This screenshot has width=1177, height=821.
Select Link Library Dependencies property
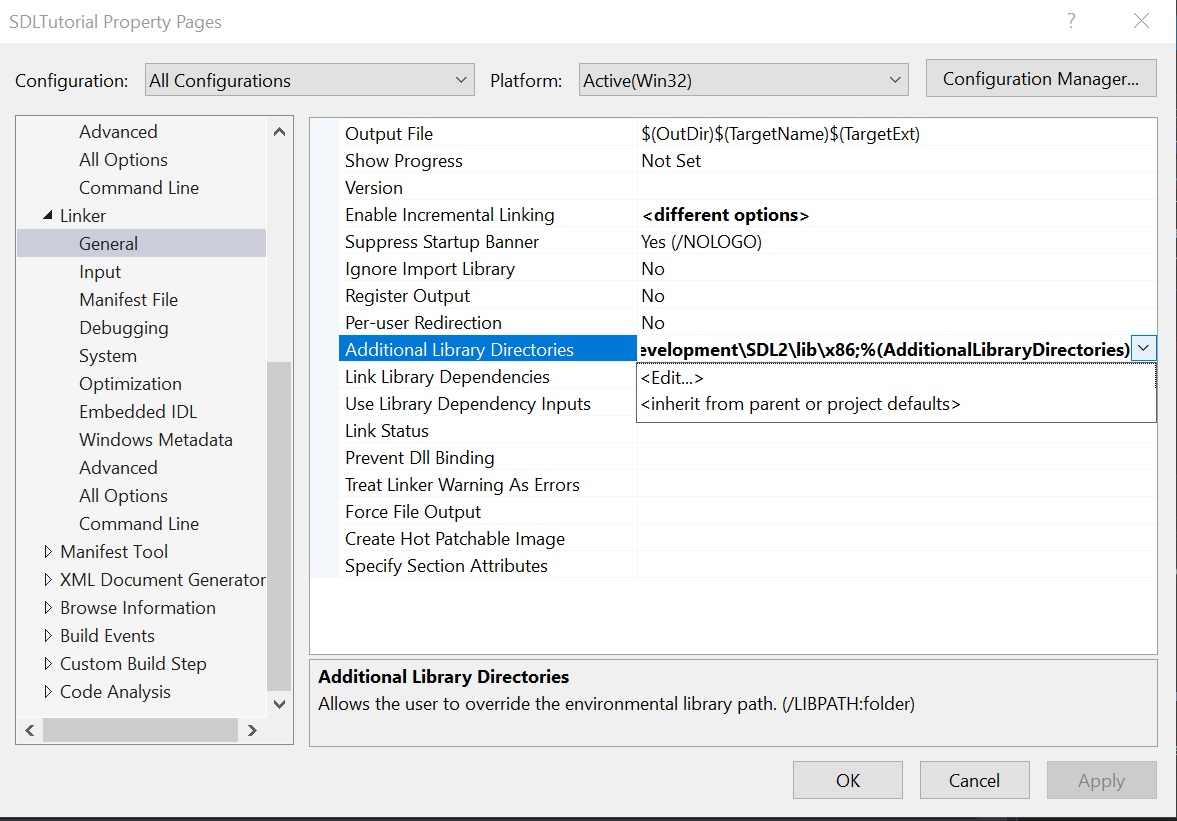(447, 377)
